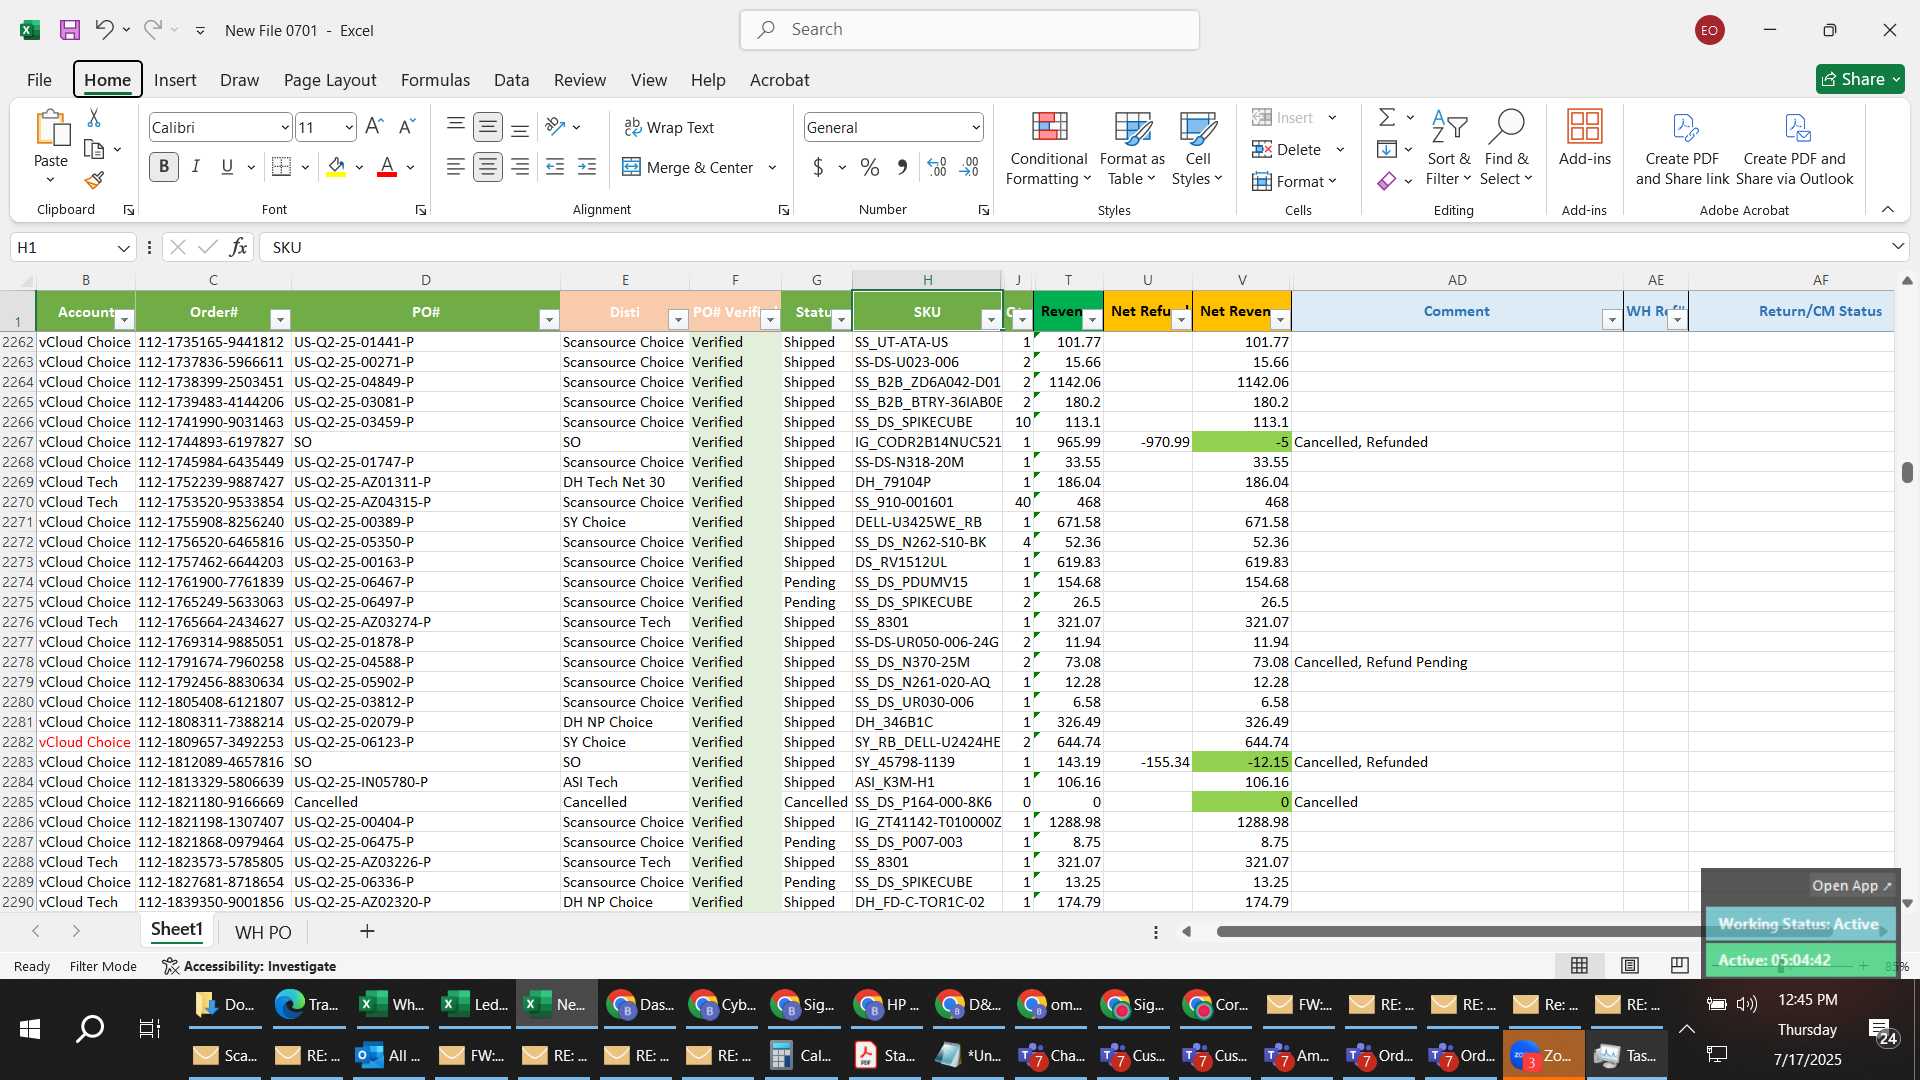Switch to the WH PO sheet tab
Image resolution: width=1920 pixels, height=1080 pixels.
tap(263, 932)
